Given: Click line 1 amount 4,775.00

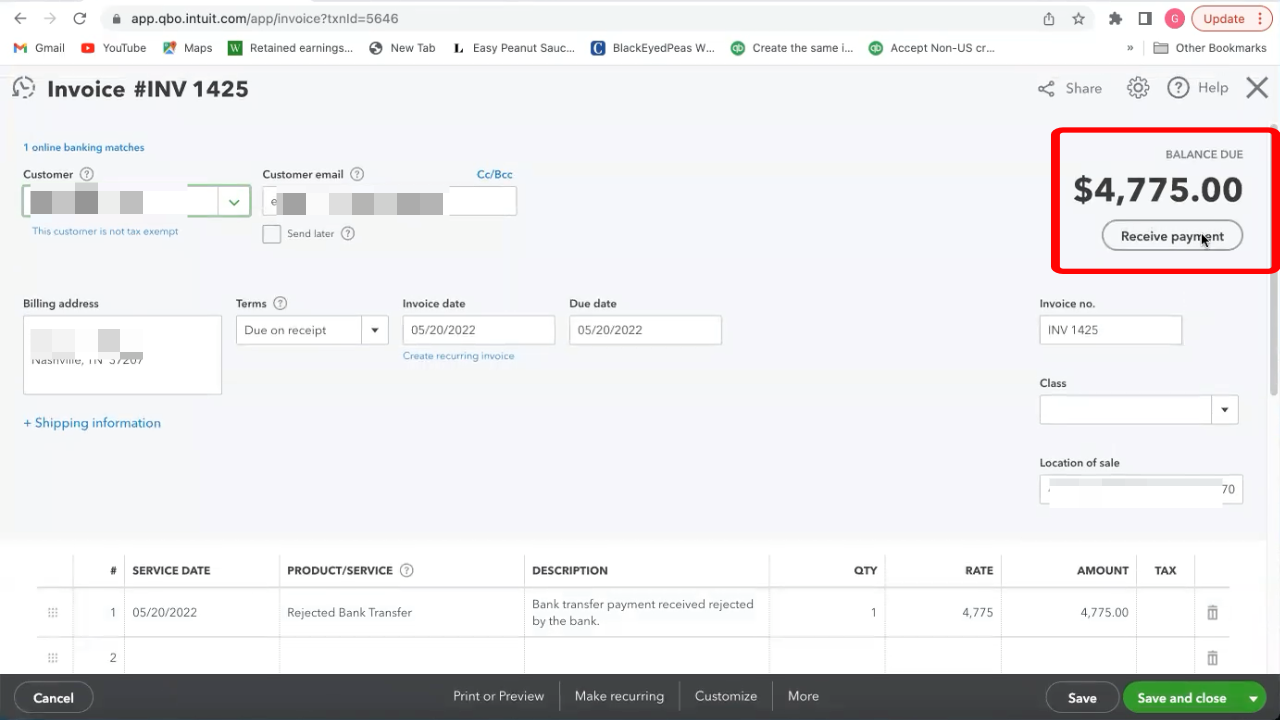Looking at the screenshot, I should tap(1104, 612).
